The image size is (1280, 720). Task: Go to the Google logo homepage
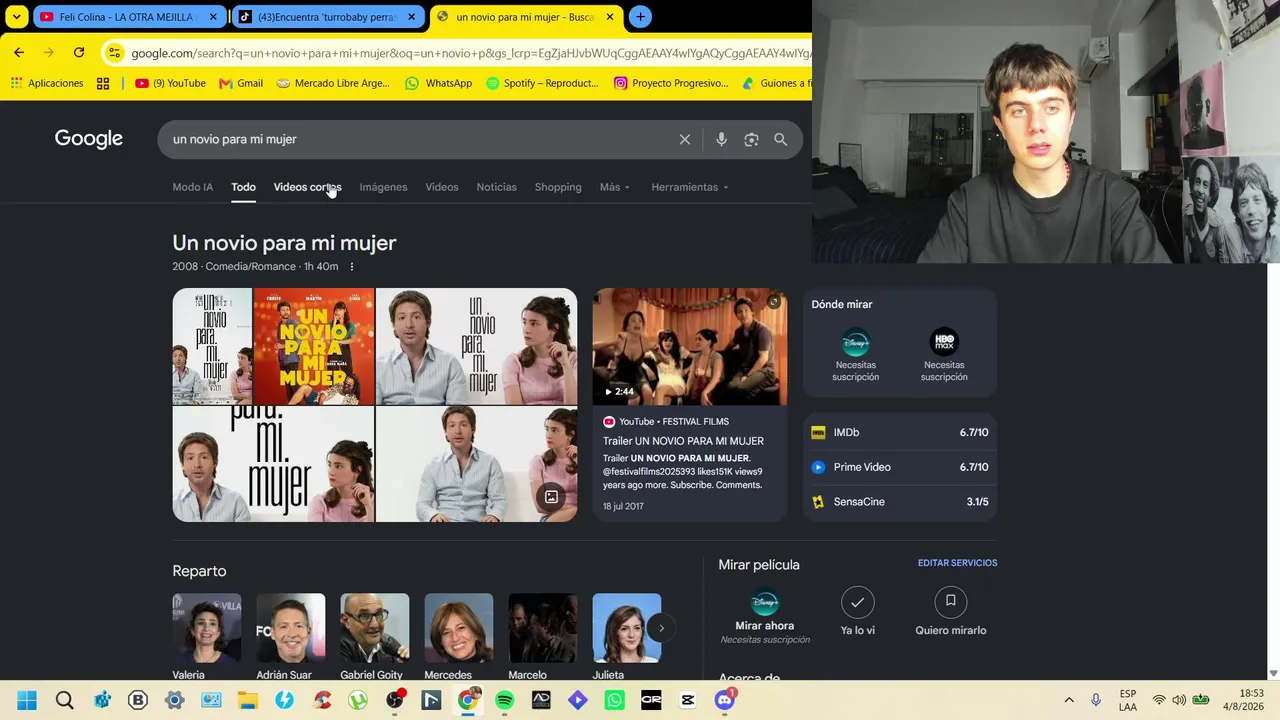(89, 139)
